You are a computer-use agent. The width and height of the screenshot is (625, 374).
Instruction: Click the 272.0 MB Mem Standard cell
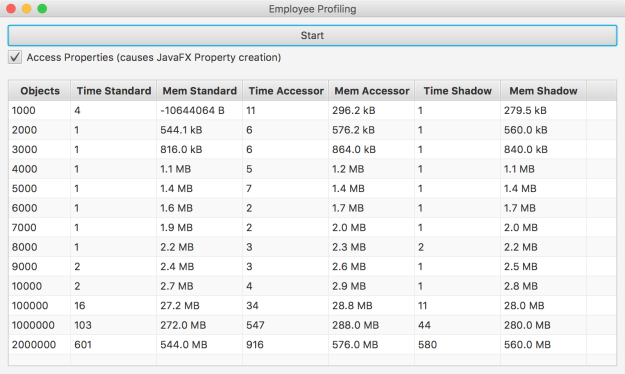pyautogui.click(x=199, y=325)
